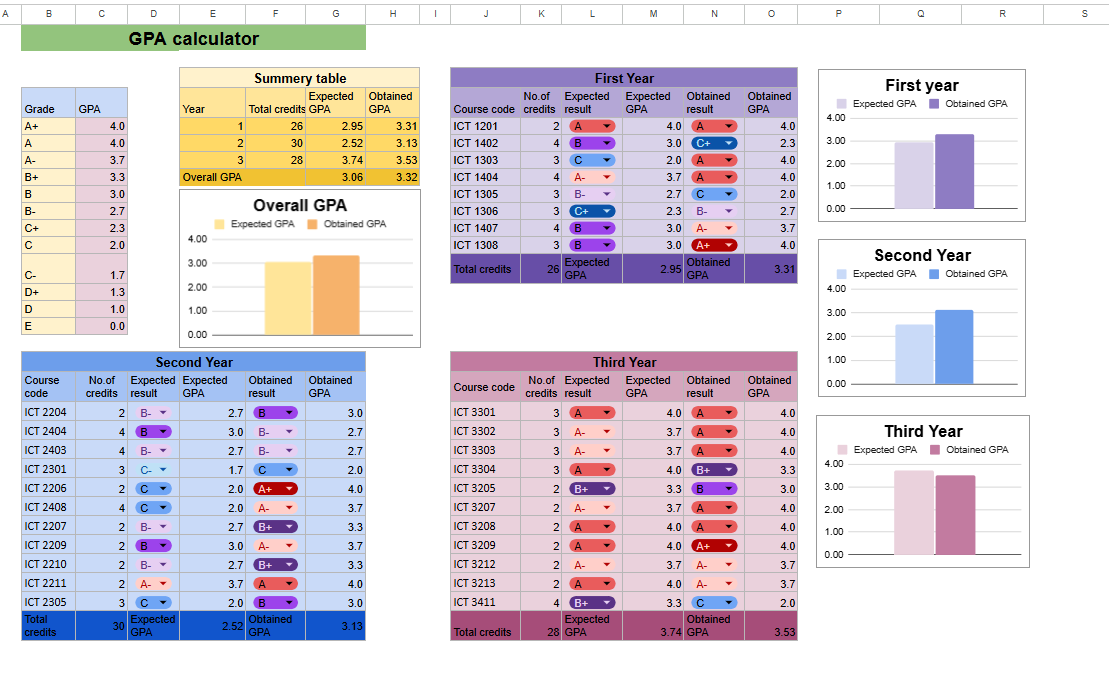Open obtained result dropdown for ICT 2305
Image resolution: width=1109 pixels, height=677 pixels.
click(275, 603)
